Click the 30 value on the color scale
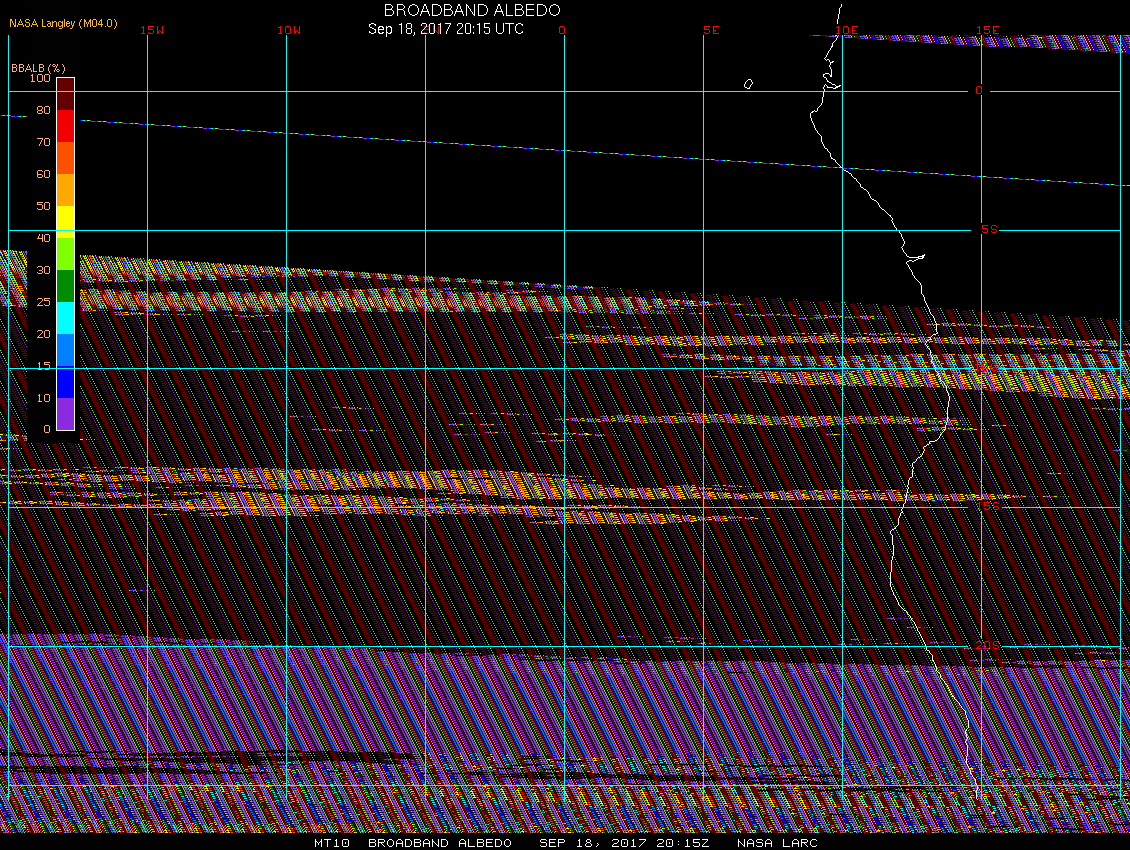The image size is (1130, 850). [x=43, y=270]
